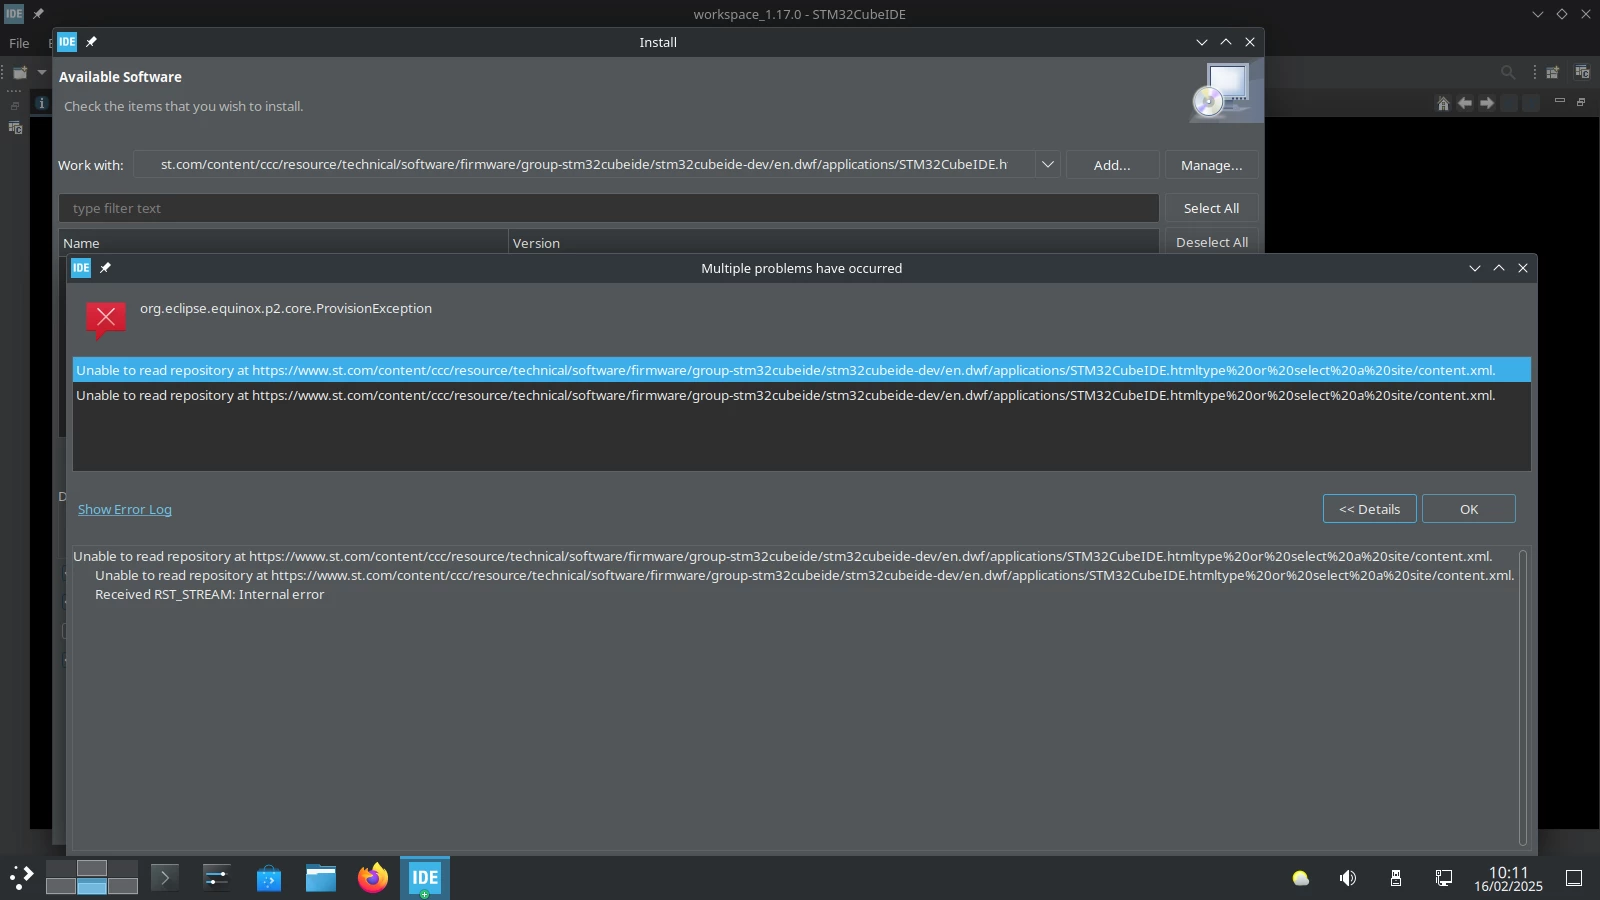This screenshot has width=1600, height=900.
Task: Open the File menu
Action: (x=19, y=43)
